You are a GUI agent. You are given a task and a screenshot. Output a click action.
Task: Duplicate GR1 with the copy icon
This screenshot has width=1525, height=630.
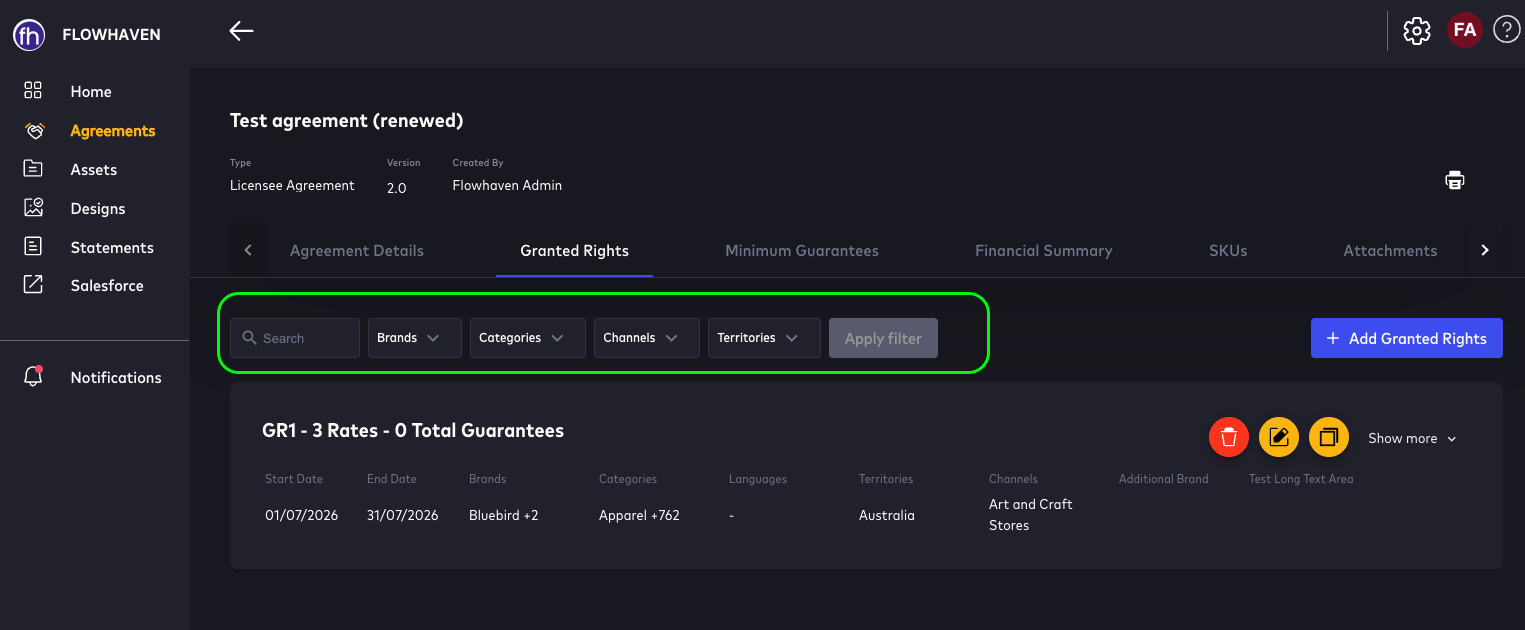coord(1329,437)
